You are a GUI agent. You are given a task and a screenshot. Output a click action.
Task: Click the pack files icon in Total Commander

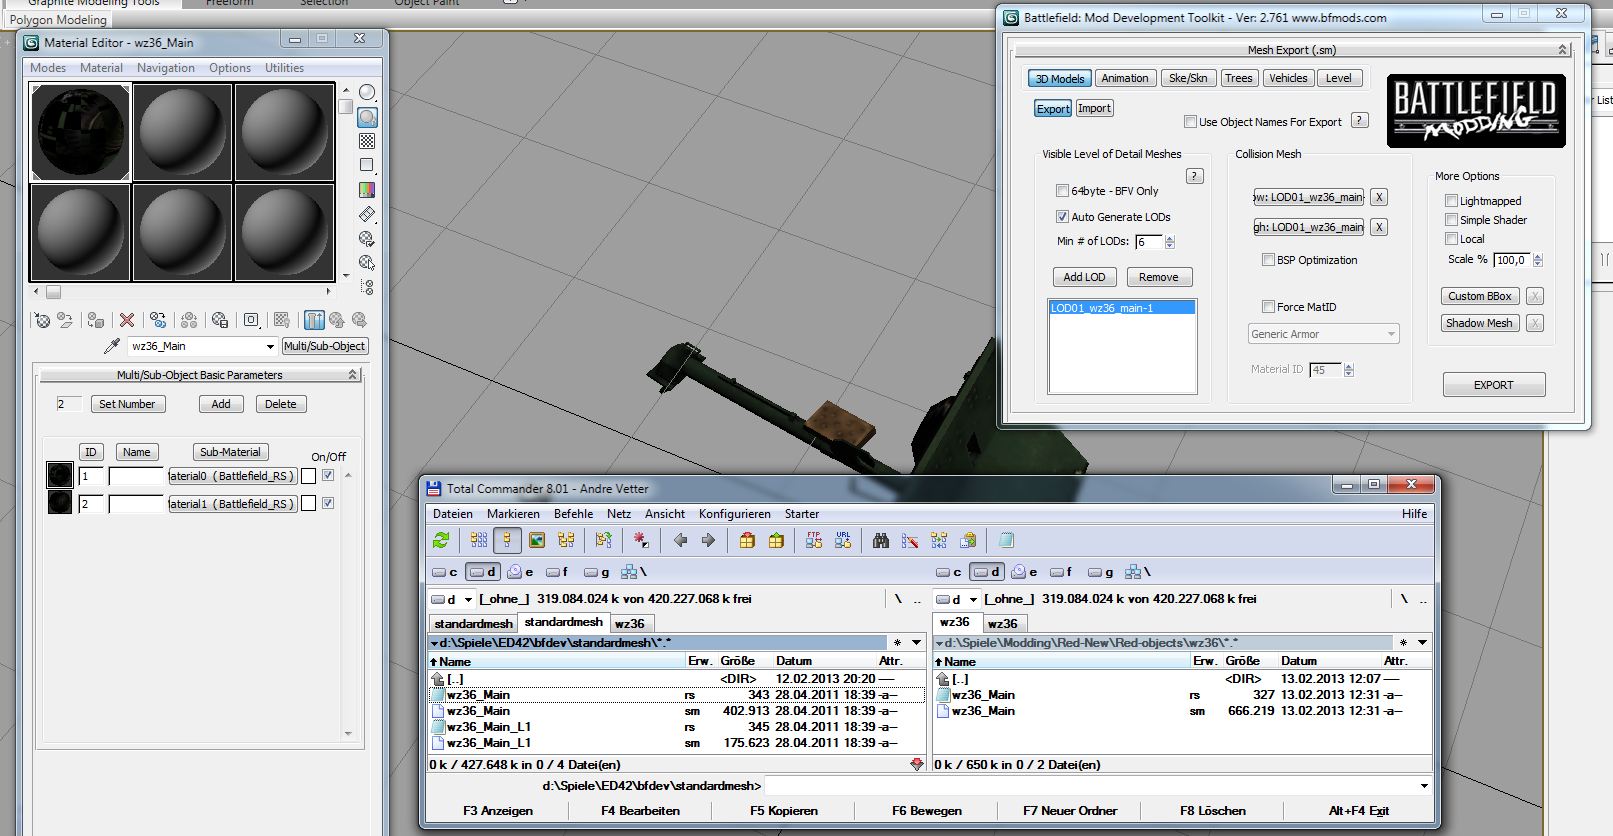[747, 540]
